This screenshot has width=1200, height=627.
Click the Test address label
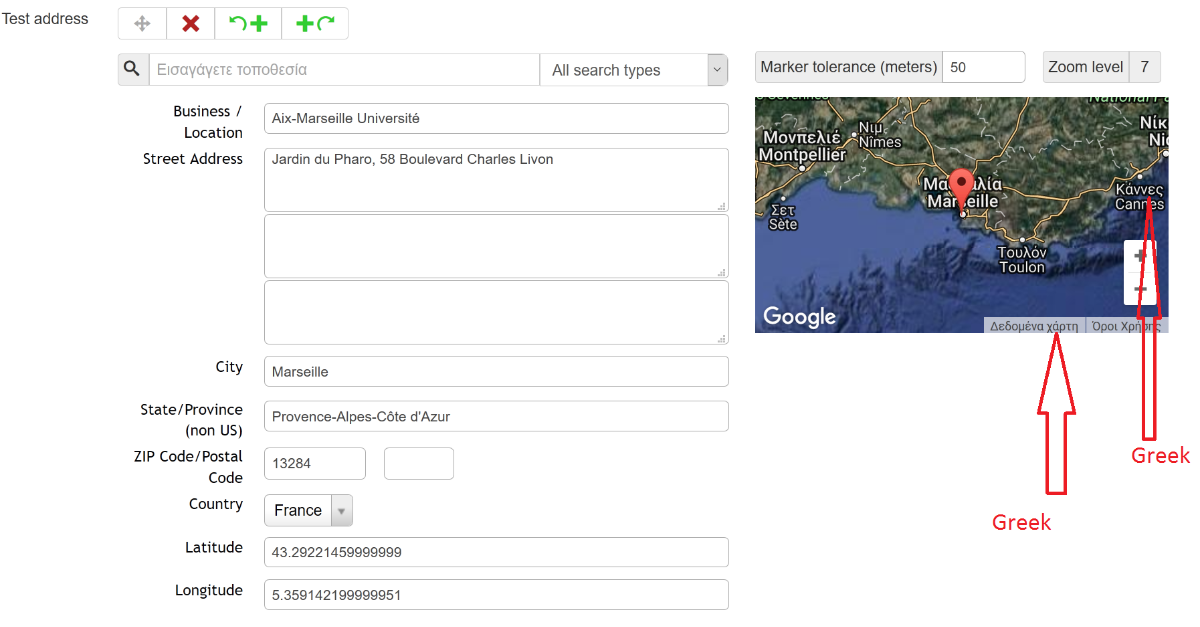pos(44,18)
